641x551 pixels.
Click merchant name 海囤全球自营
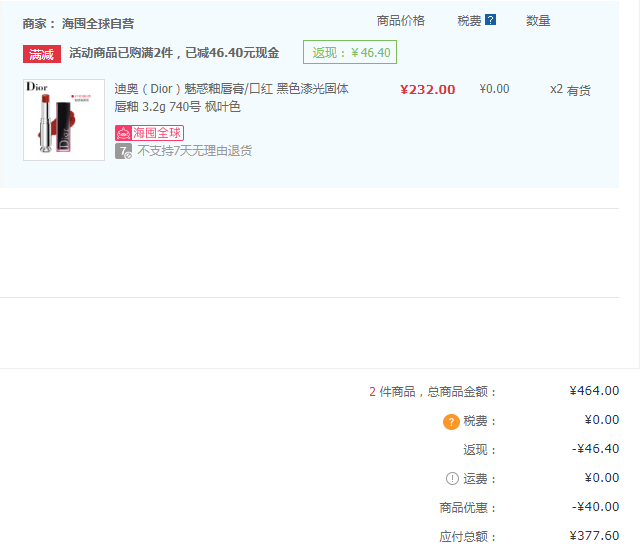[98, 24]
